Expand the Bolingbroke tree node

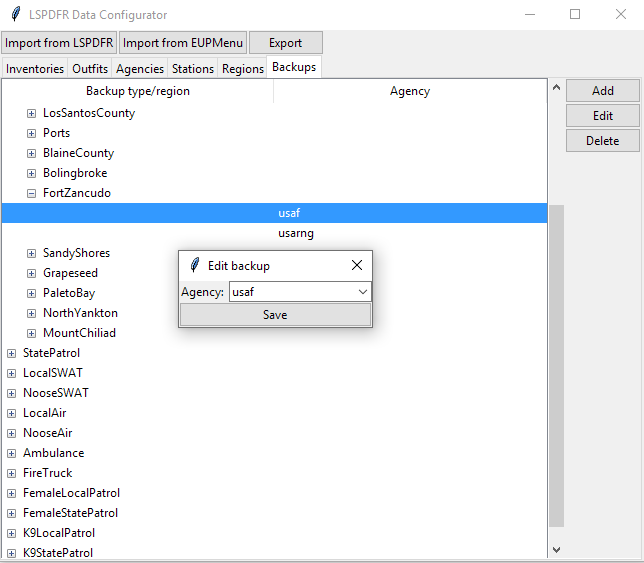[31, 173]
